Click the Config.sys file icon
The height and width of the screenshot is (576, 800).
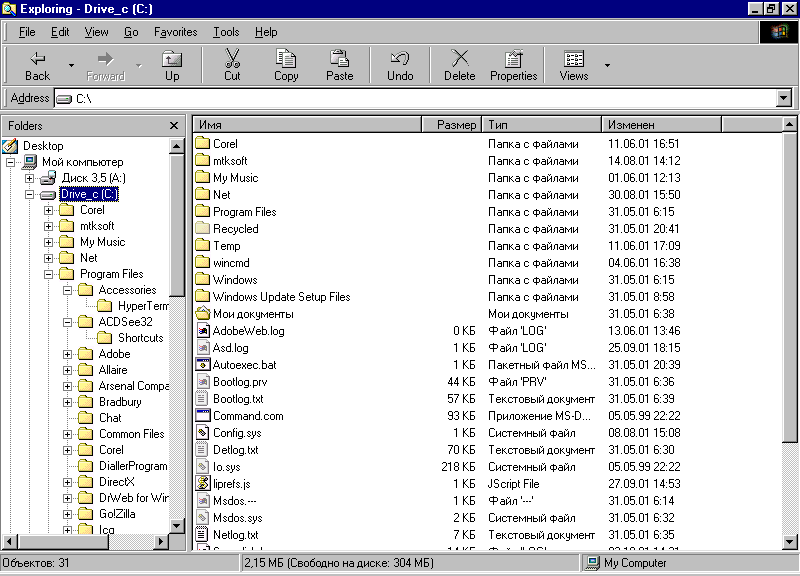(x=203, y=432)
